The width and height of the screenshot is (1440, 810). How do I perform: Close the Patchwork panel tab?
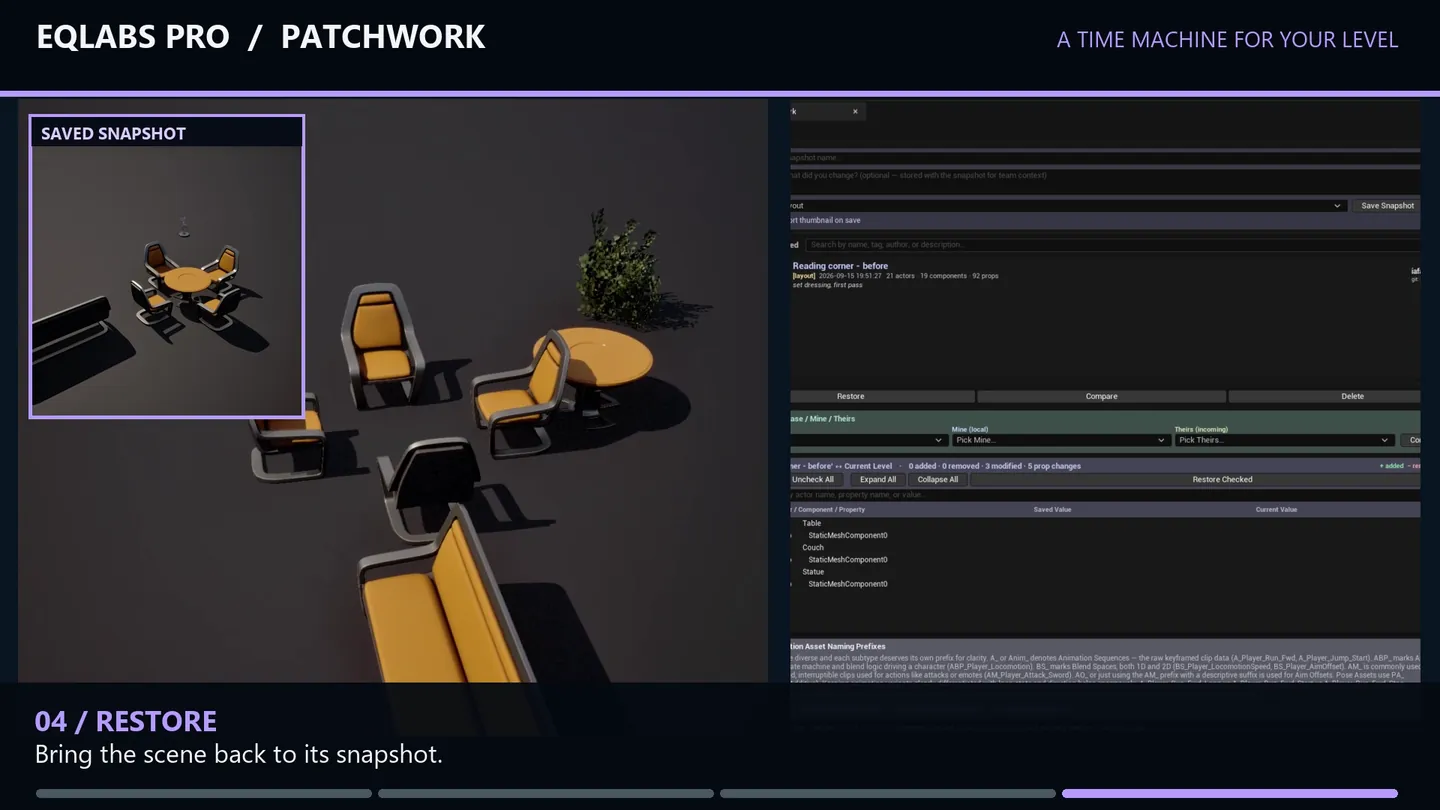(x=855, y=111)
